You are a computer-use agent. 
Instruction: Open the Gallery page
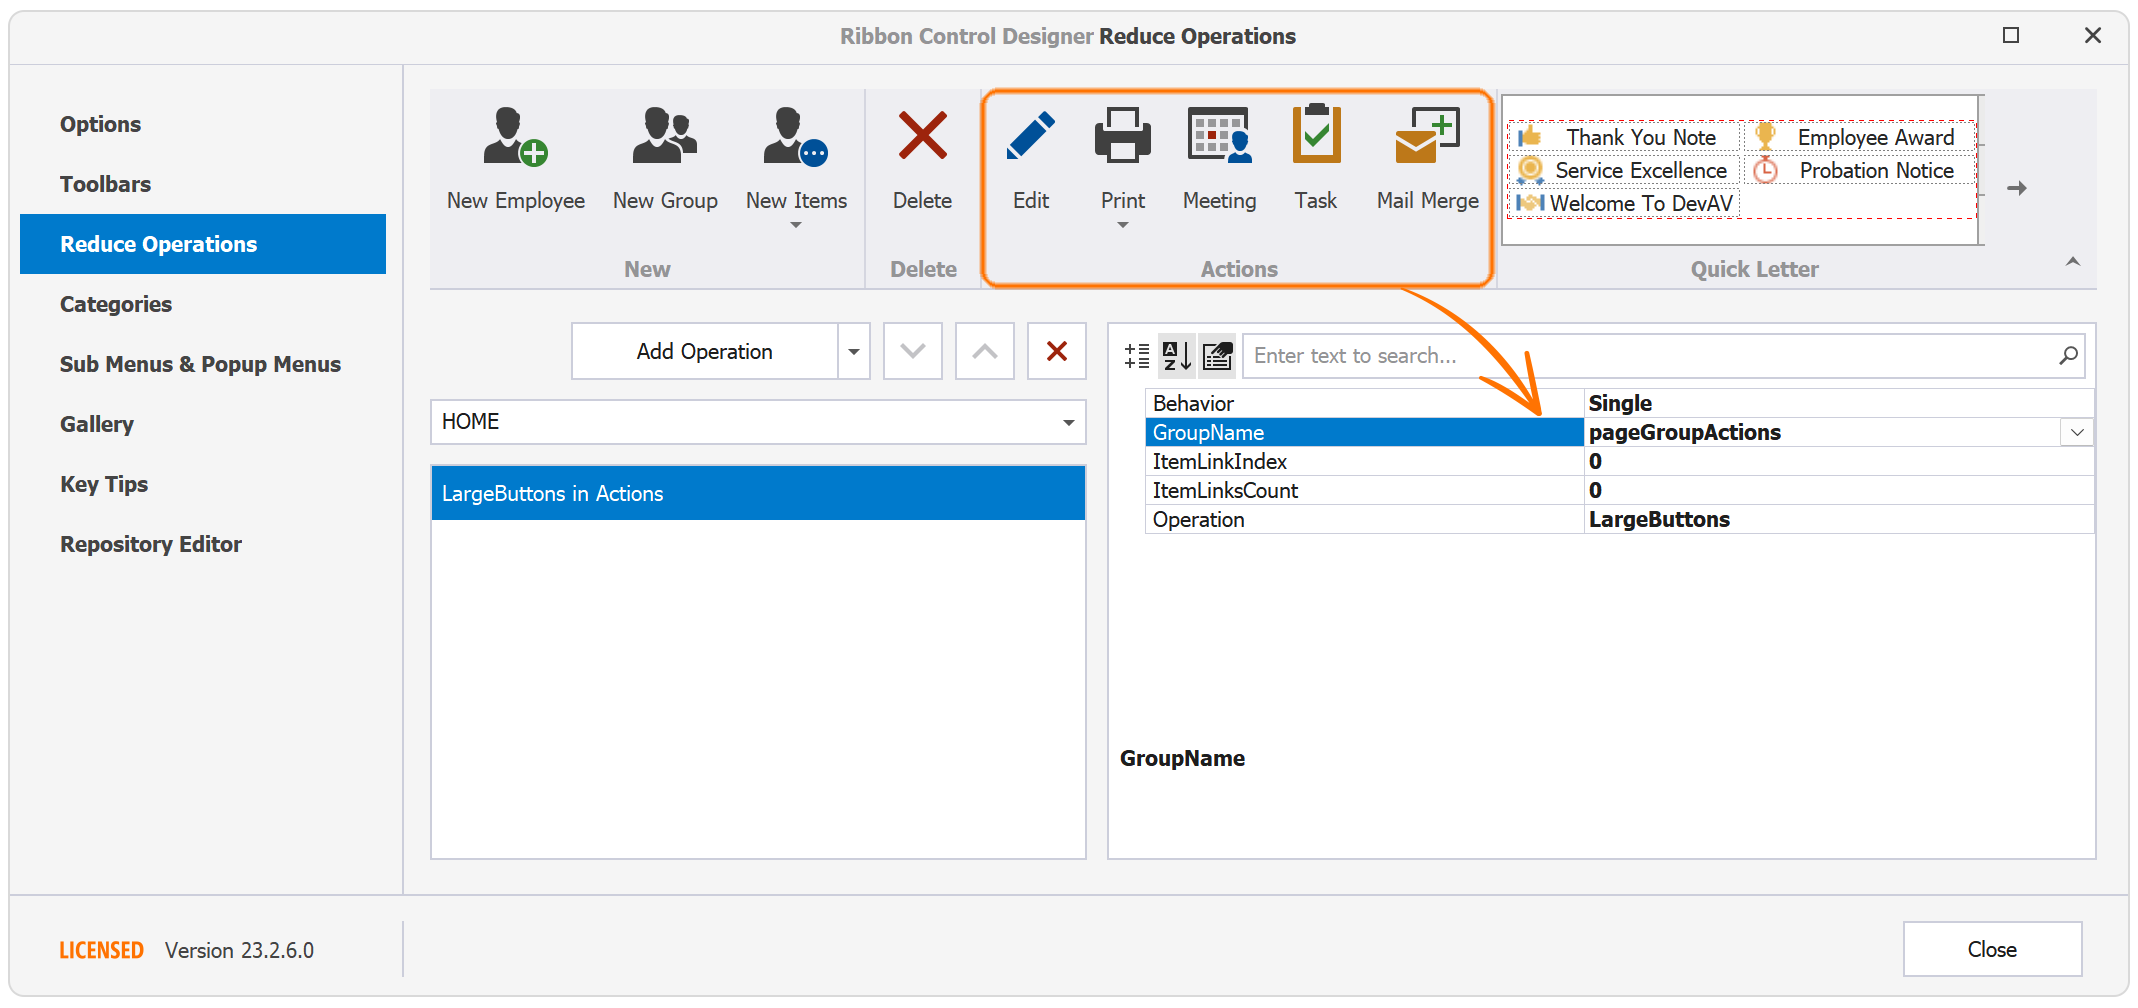[x=203, y=424]
